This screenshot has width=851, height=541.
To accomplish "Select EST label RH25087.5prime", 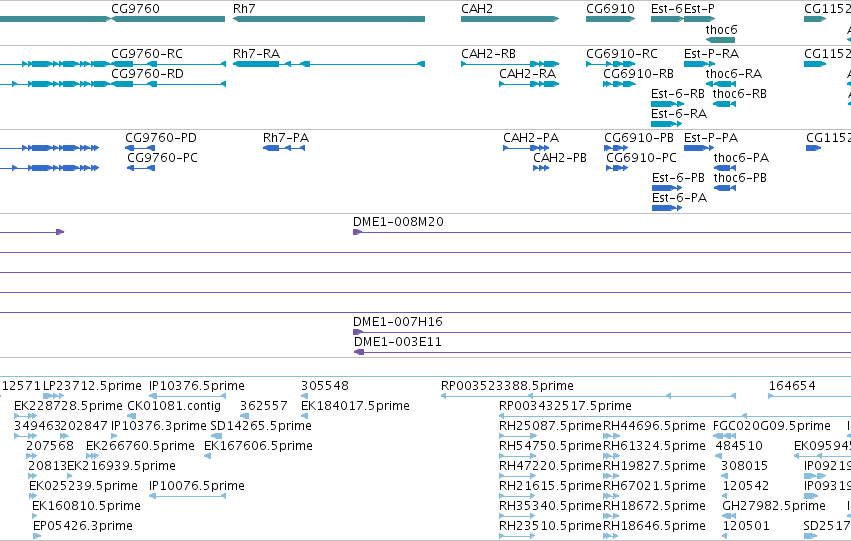I will pyautogui.click(x=550, y=426).
